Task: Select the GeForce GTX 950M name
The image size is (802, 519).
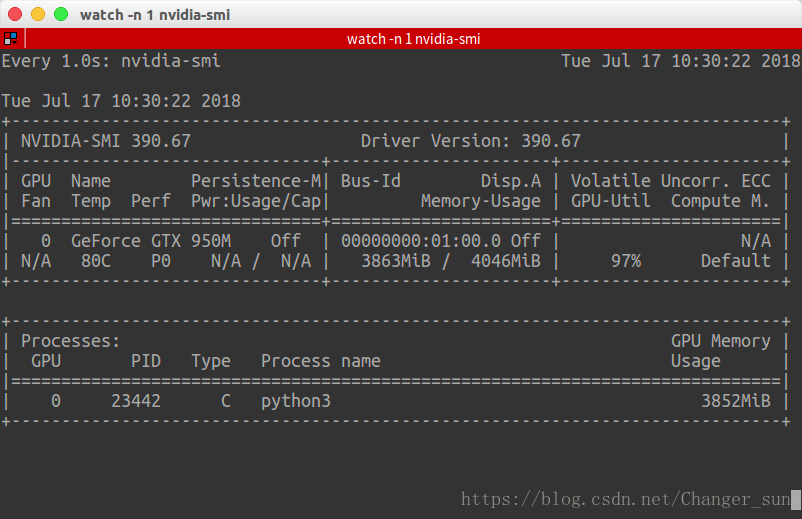Action: point(150,241)
